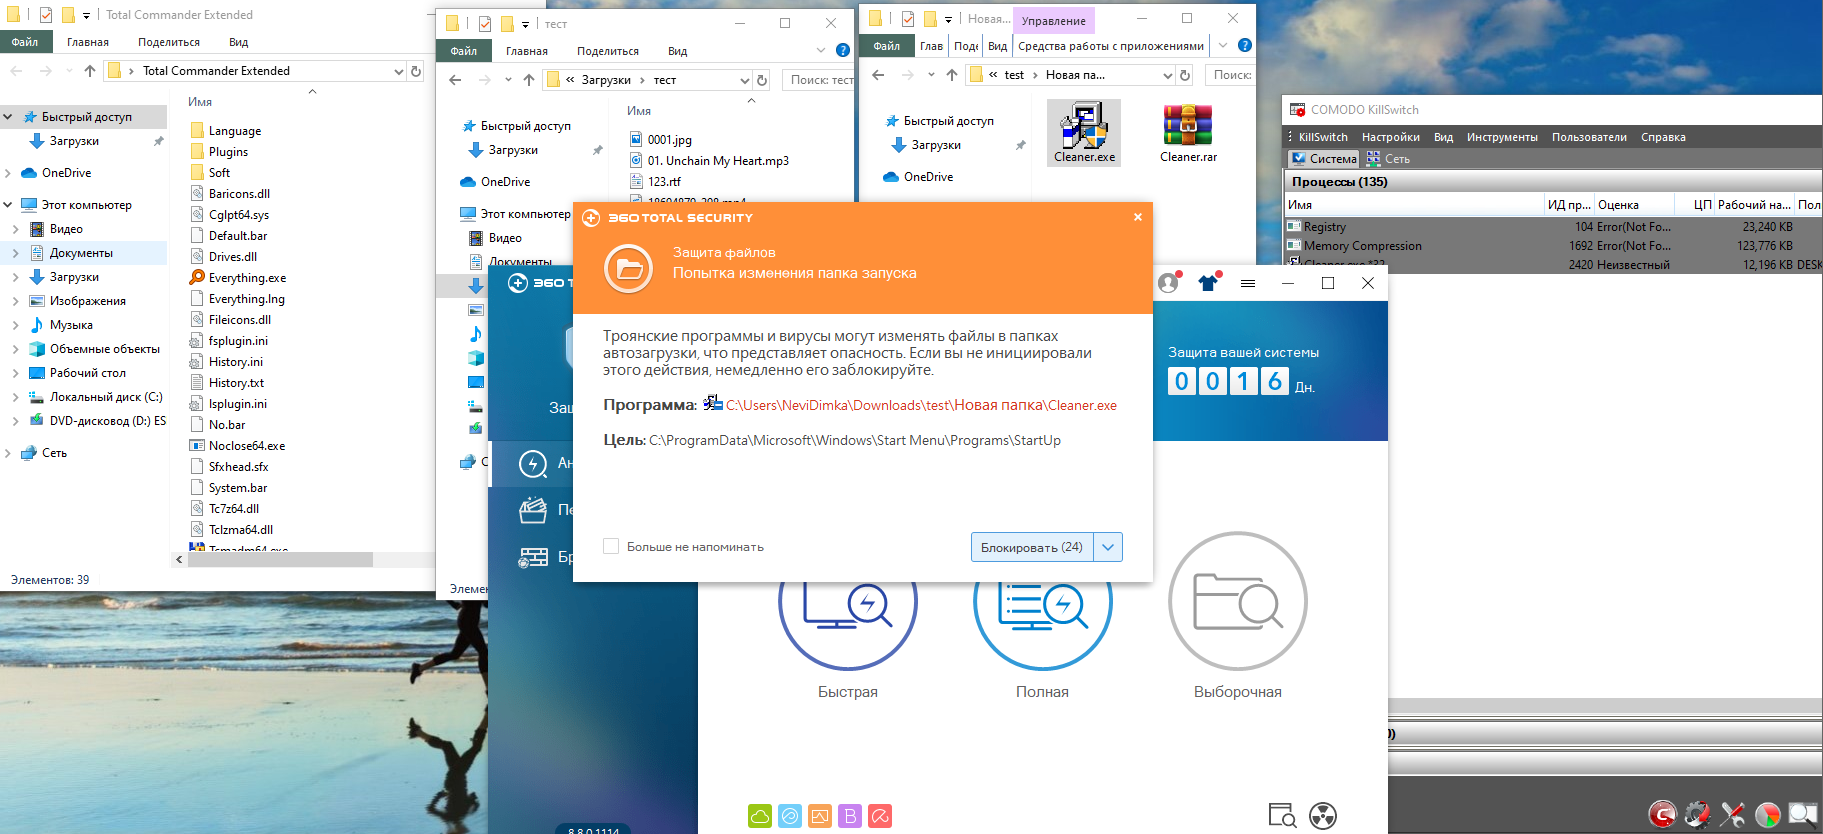Select the Registry process row in KillSwitch
Screen dimensions: 1823x834
(1553, 227)
